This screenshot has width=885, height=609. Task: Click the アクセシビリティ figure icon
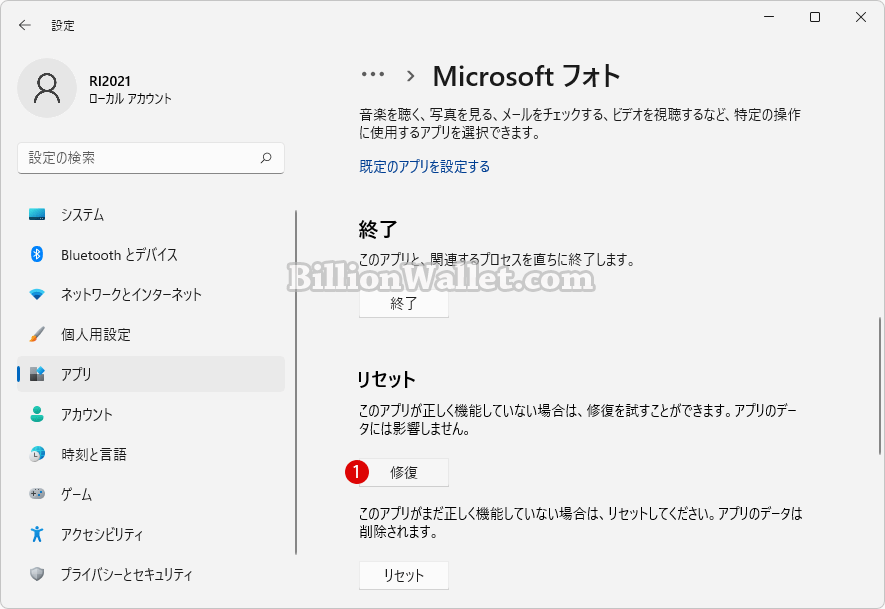pyautogui.click(x=37, y=534)
